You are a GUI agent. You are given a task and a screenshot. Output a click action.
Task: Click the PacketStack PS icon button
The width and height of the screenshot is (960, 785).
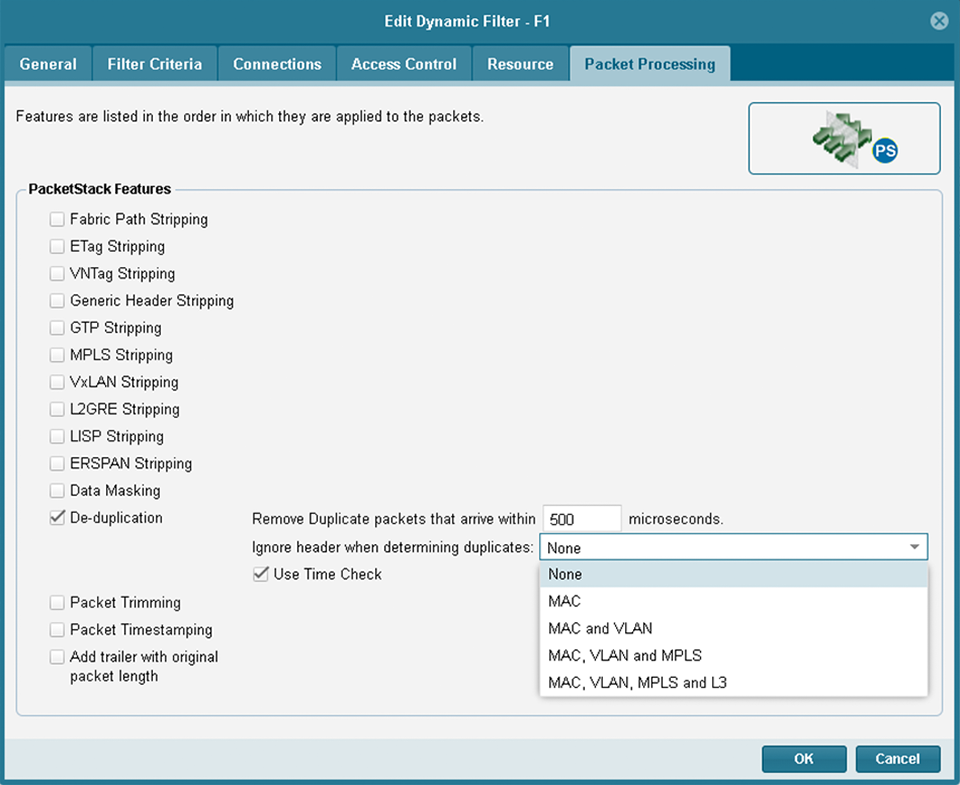click(x=844, y=139)
